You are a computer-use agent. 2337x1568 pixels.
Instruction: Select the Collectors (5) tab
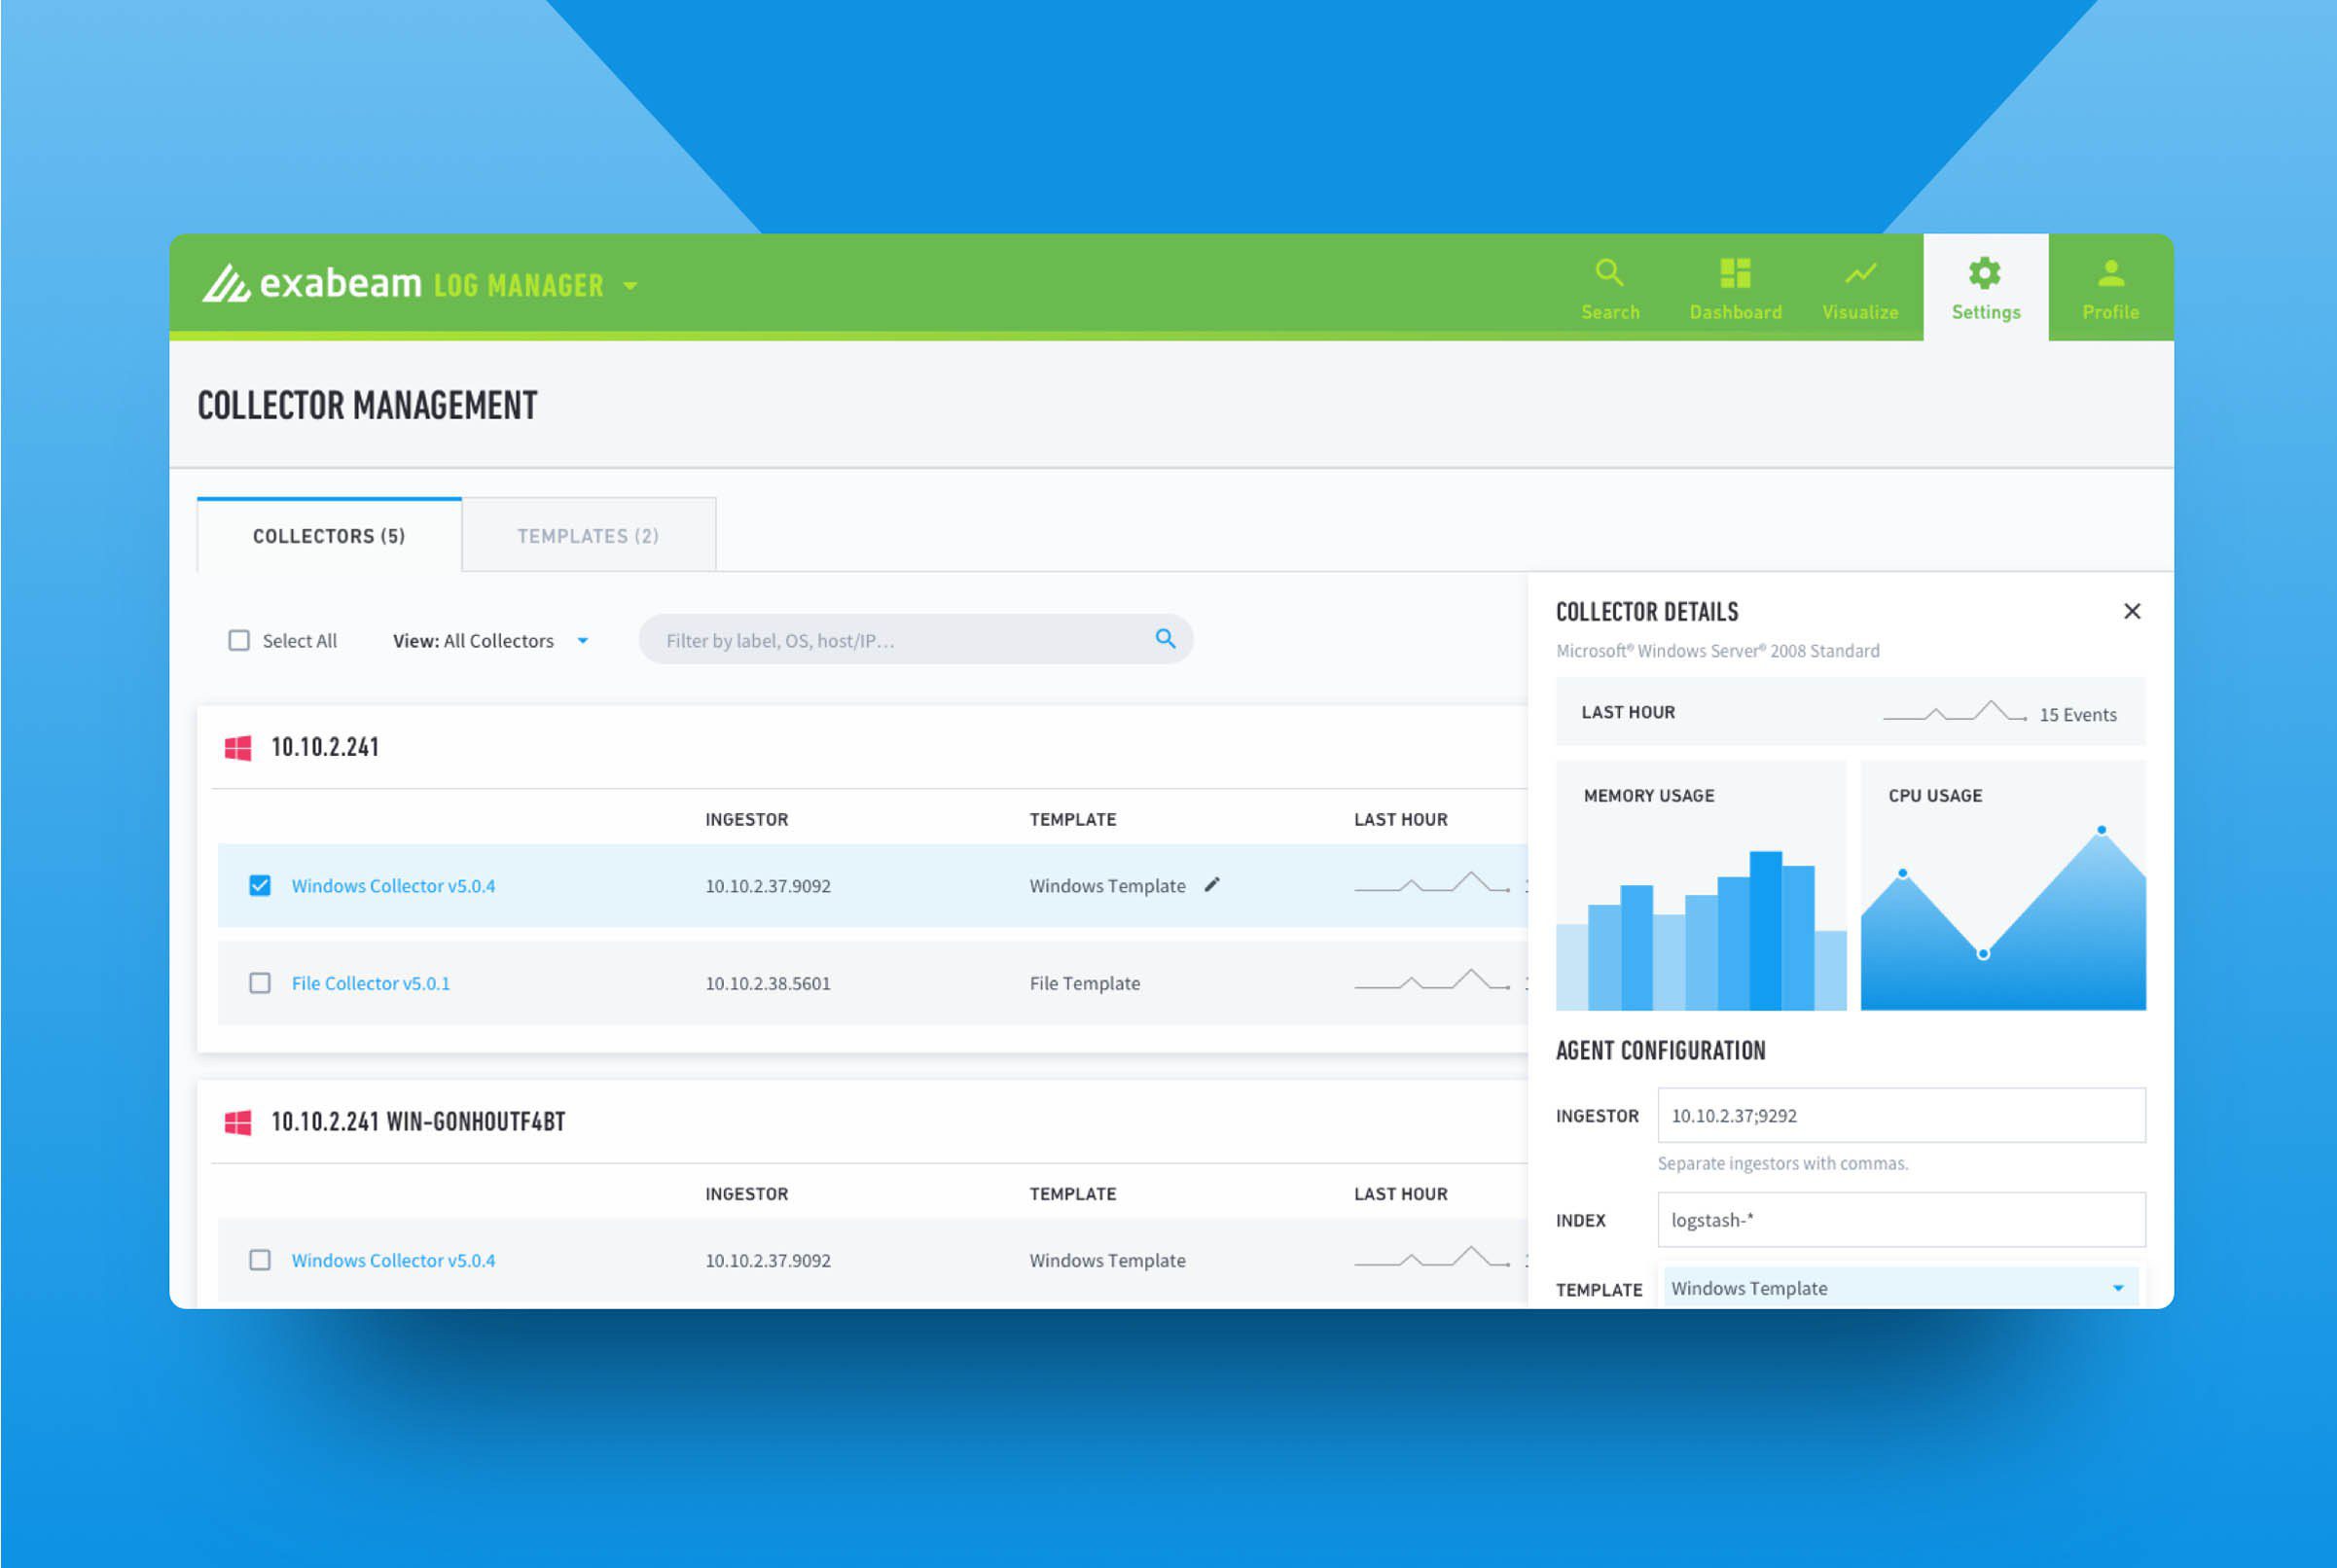tap(329, 535)
